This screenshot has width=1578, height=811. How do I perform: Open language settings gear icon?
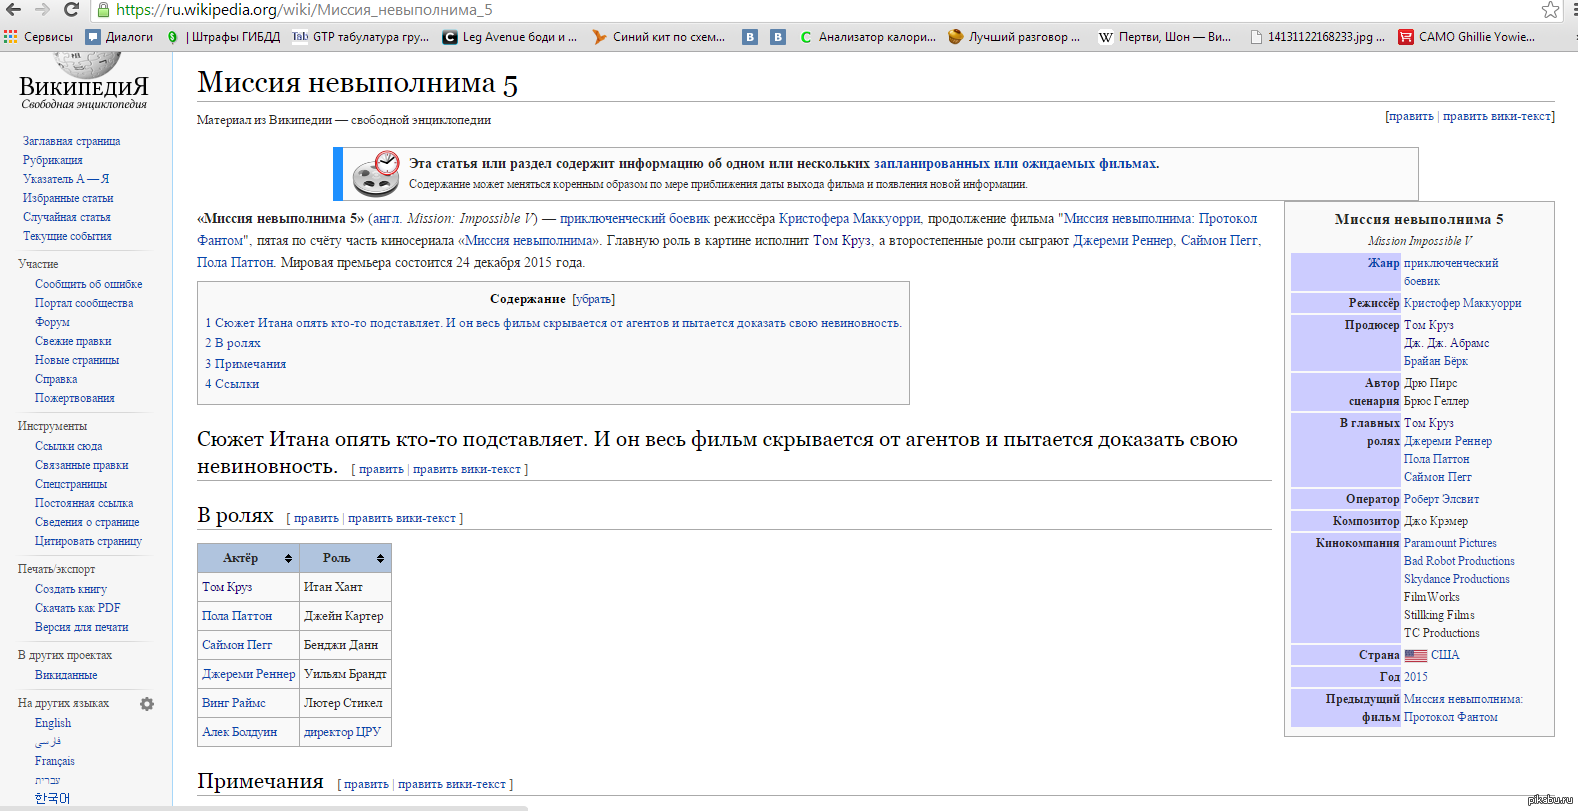coord(147,704)
